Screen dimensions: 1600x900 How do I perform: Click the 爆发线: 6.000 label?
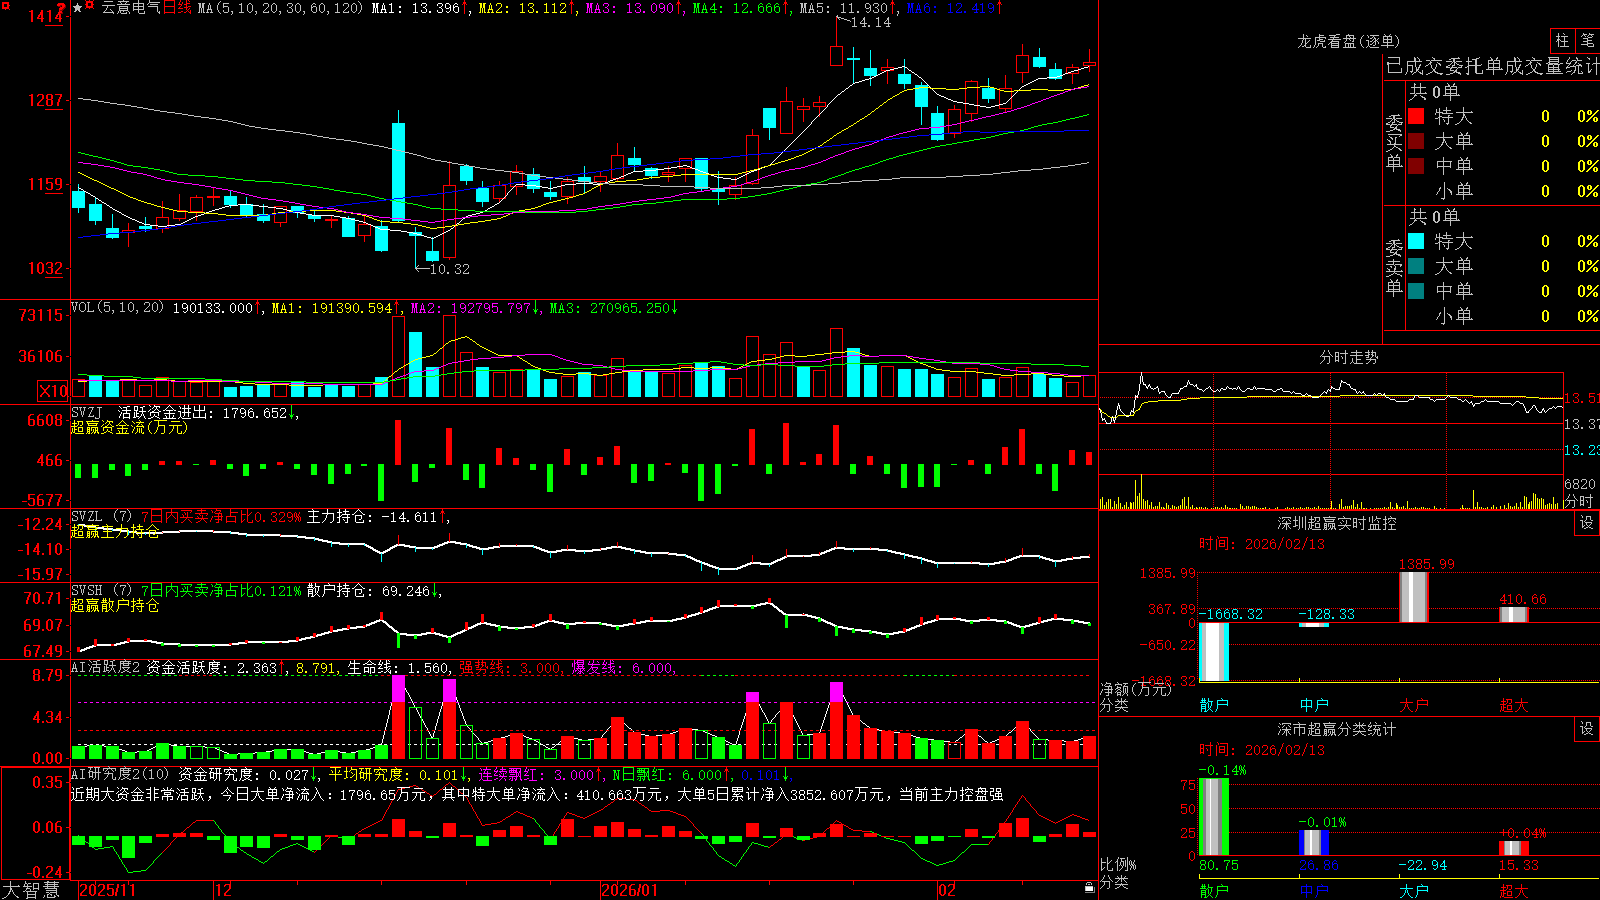[623, 667]
